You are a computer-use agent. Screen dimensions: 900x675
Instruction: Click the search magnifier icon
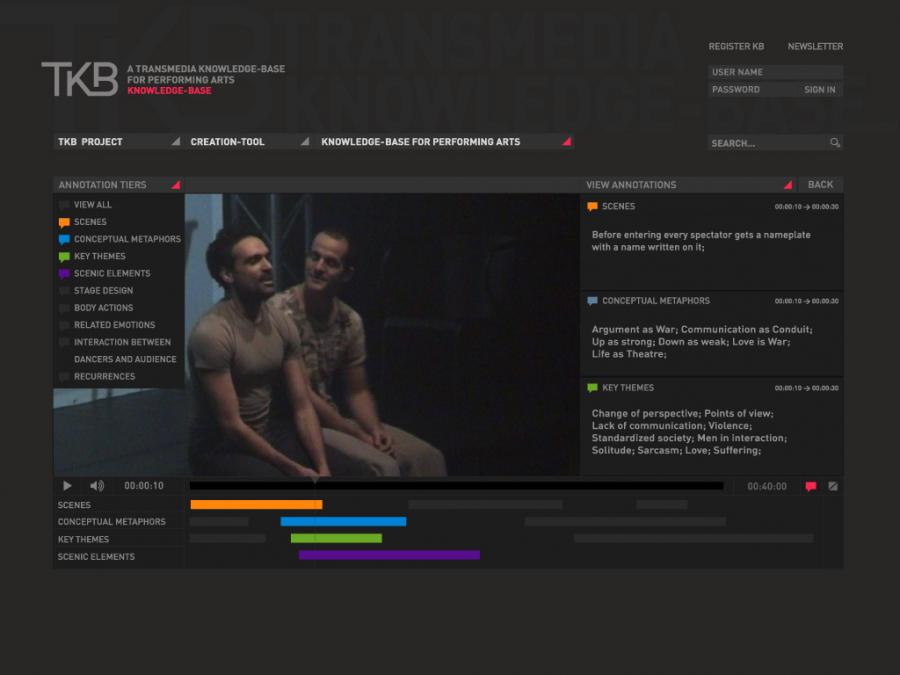(x=835, y=143)
